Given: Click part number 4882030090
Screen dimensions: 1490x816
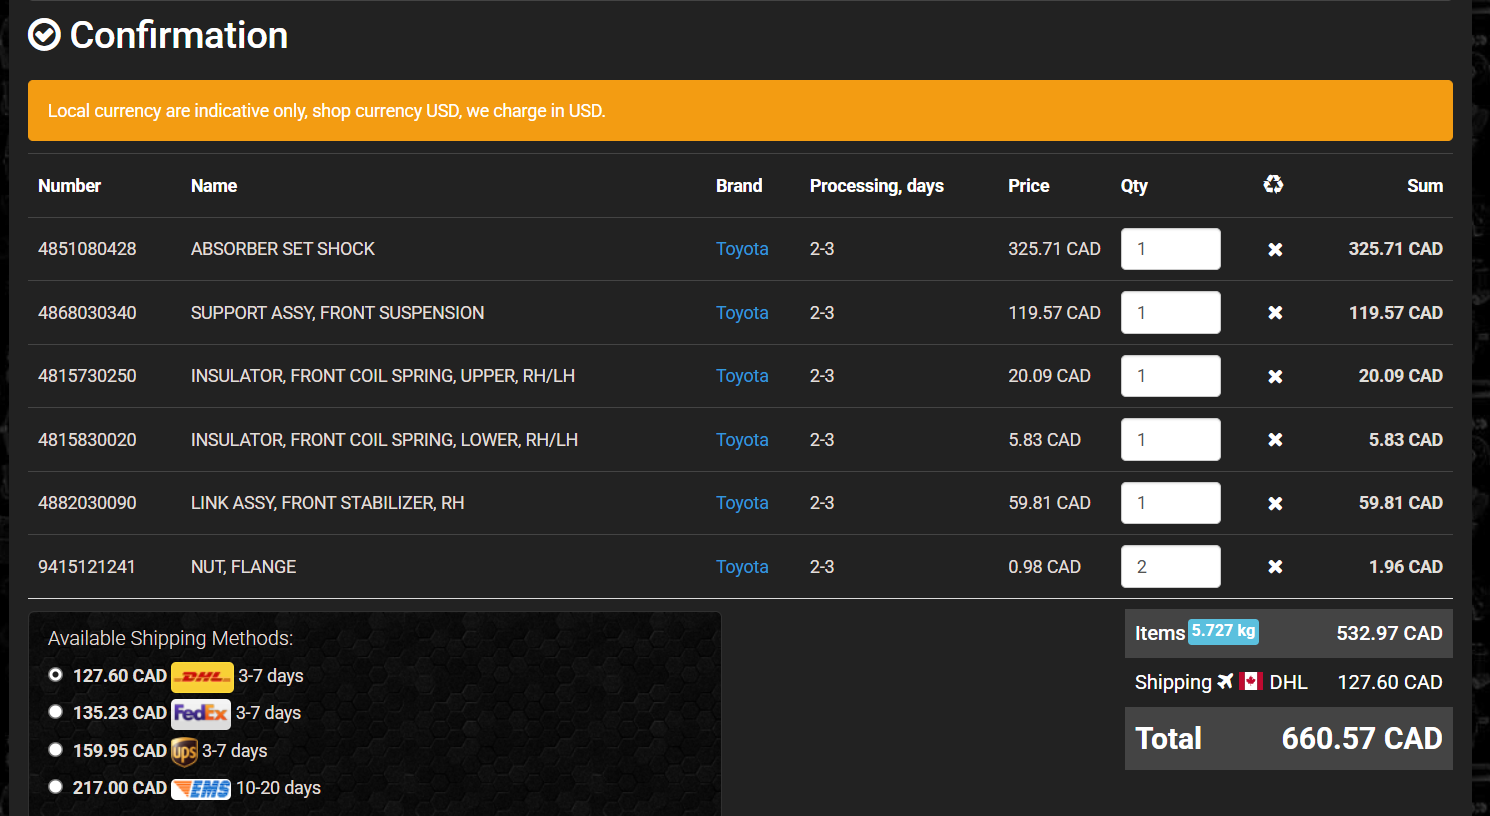Looking at the screenshot, I should click(x=87, y=503).
